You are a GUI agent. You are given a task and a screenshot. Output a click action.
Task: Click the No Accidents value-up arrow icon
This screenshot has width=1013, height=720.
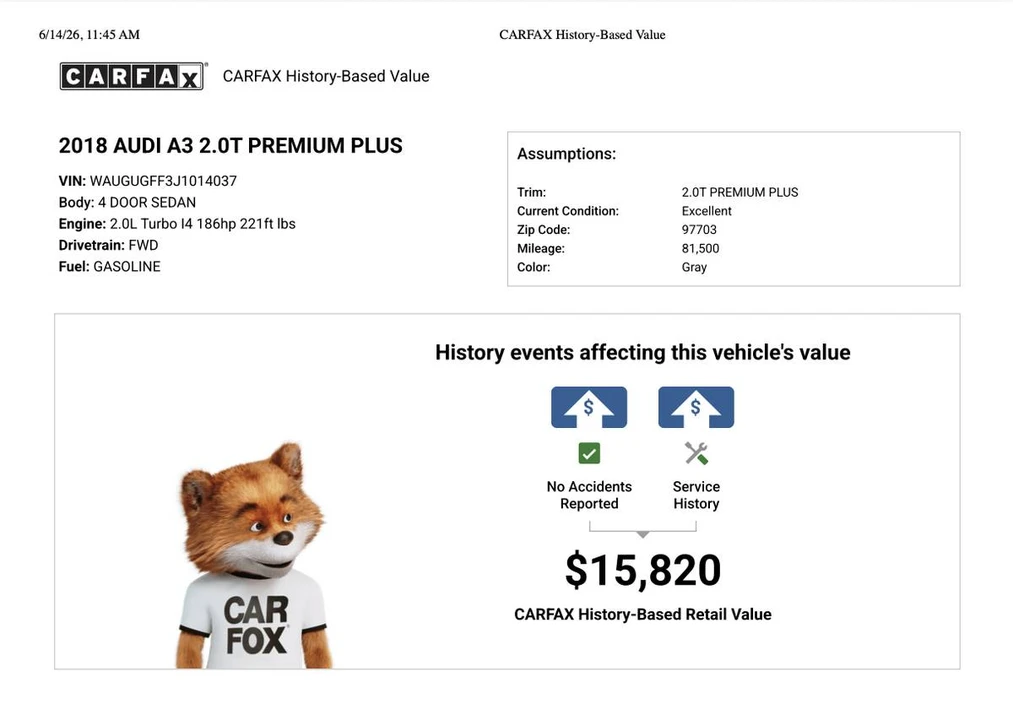point(589,407)
